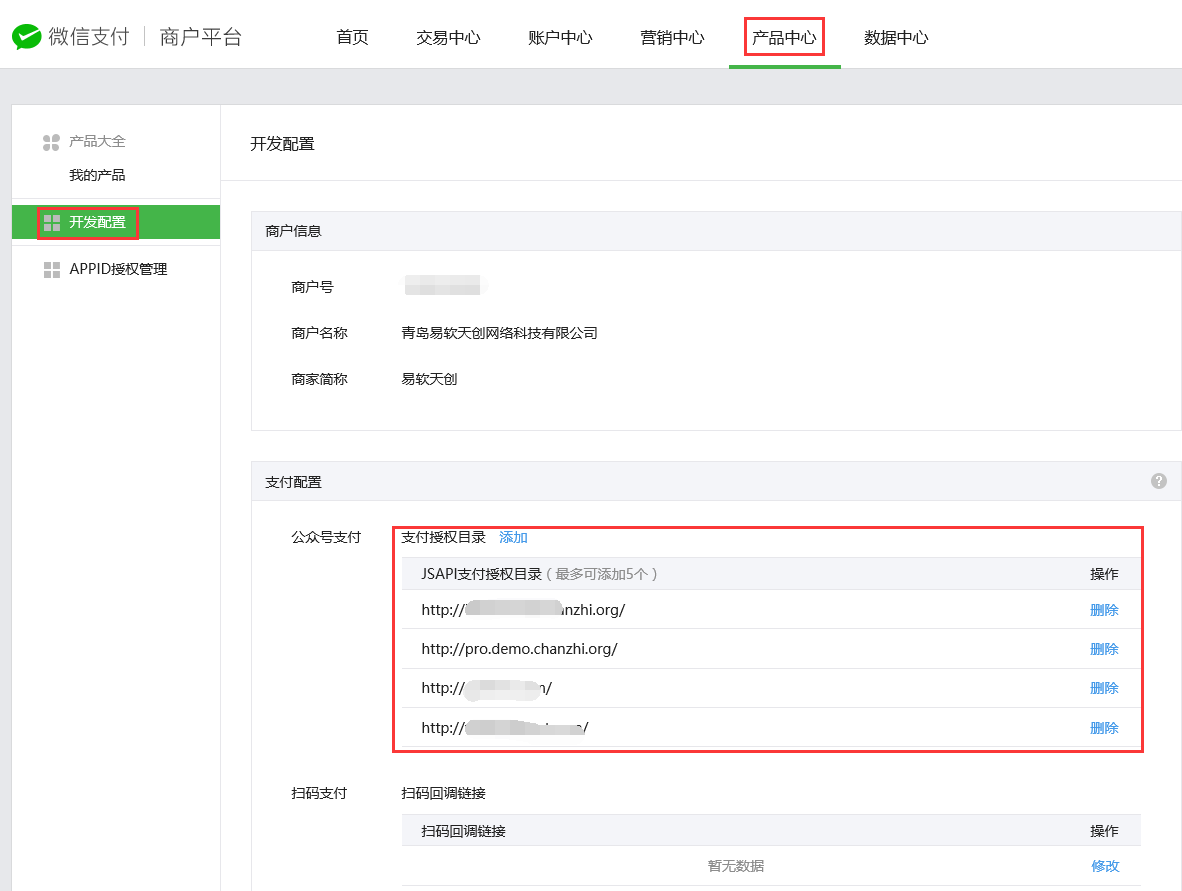Click the 产品大全 clover icon
The height and width of the screenshot is (891, 1182).
(52, 143)
